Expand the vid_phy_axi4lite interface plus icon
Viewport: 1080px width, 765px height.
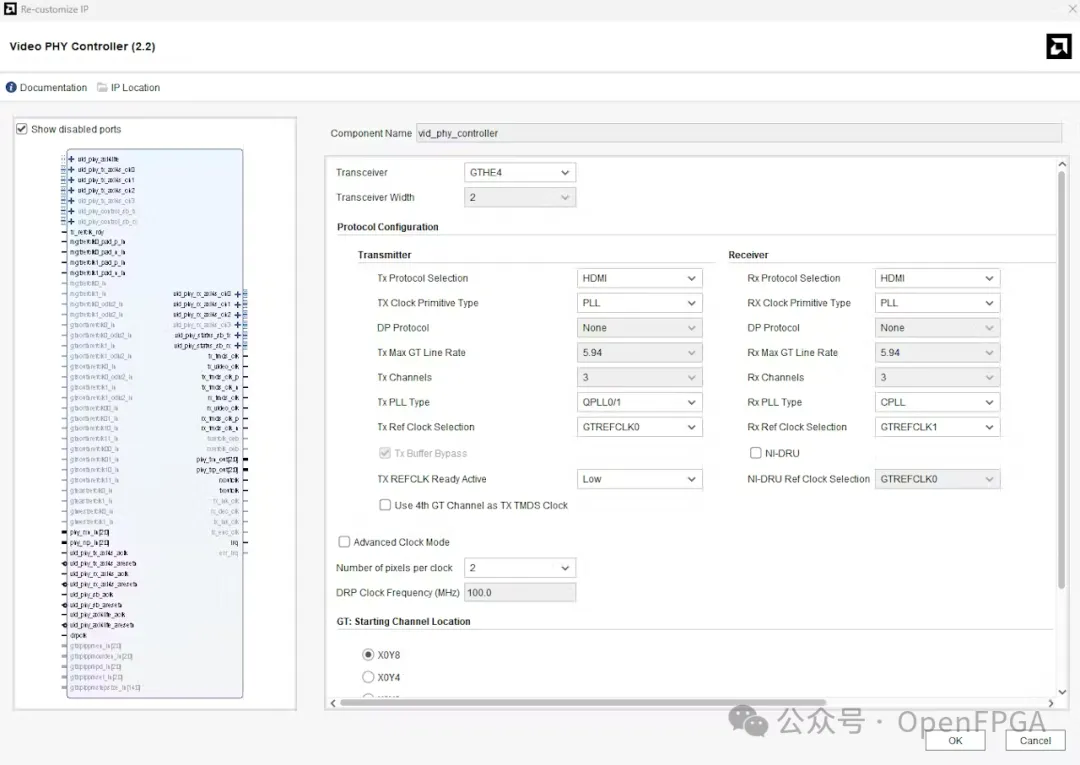pos(71,159)
